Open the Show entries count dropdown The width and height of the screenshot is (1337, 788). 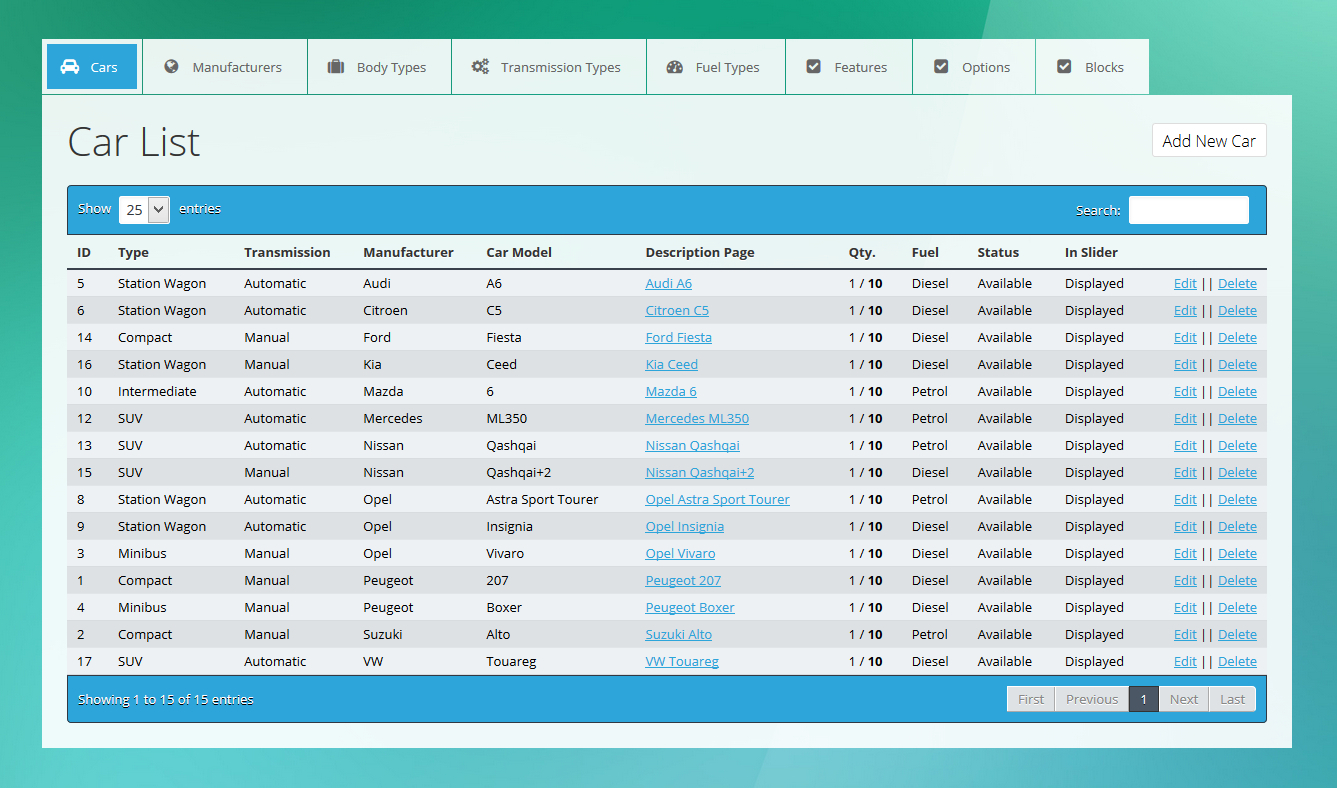(x=144, y=209)
